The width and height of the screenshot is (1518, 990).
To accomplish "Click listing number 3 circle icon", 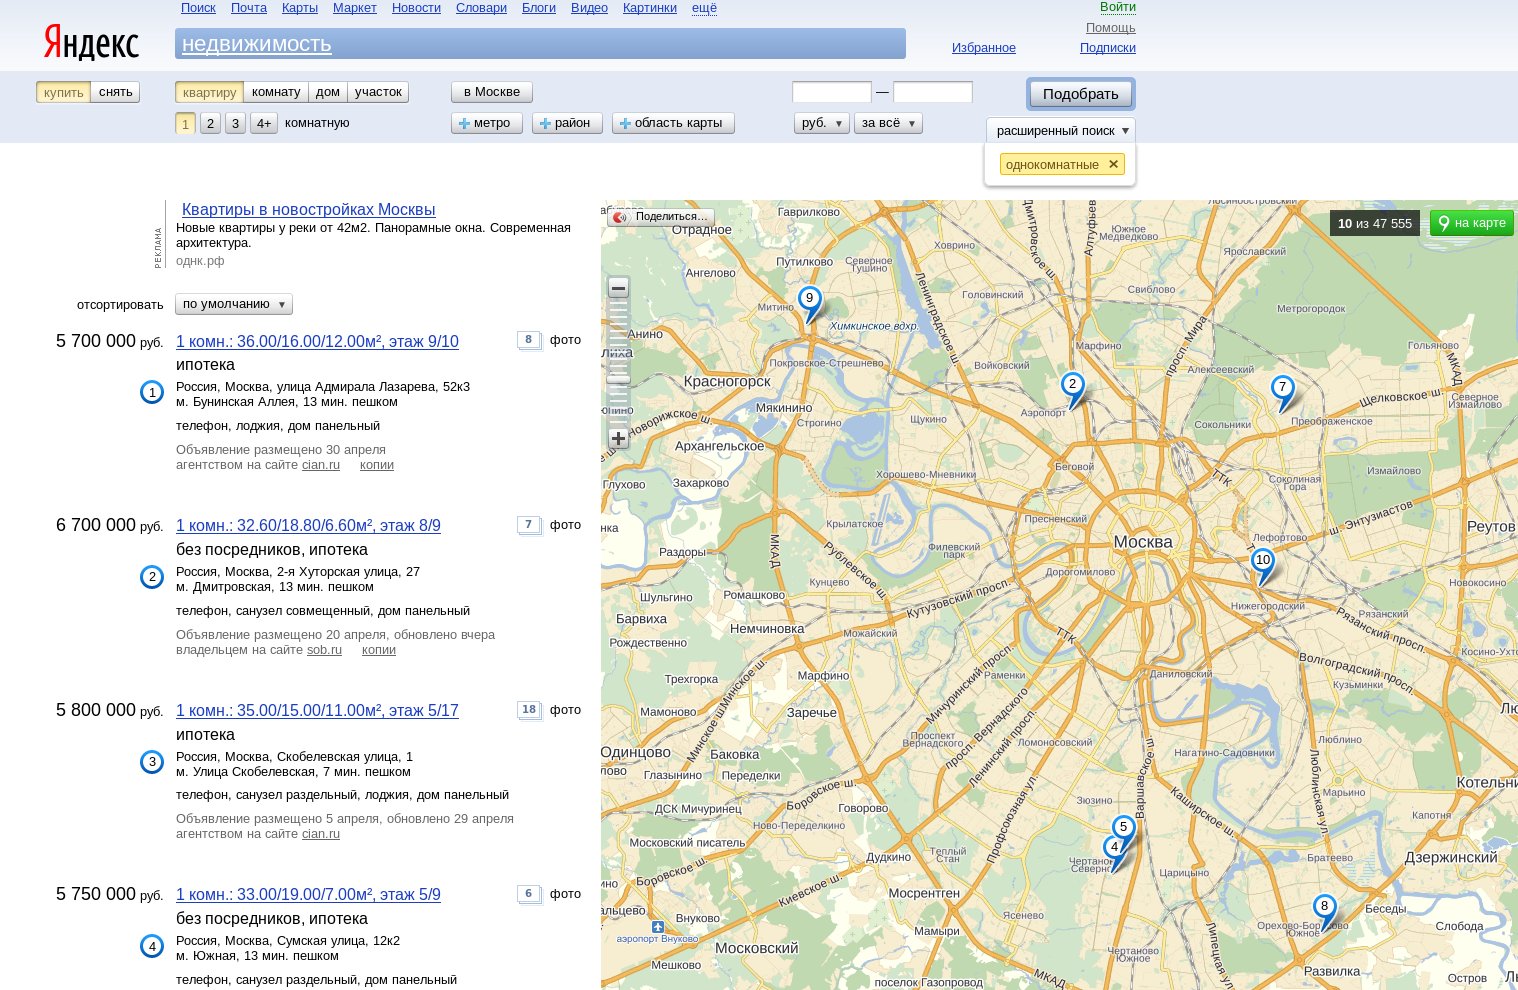I will (152, 762).
